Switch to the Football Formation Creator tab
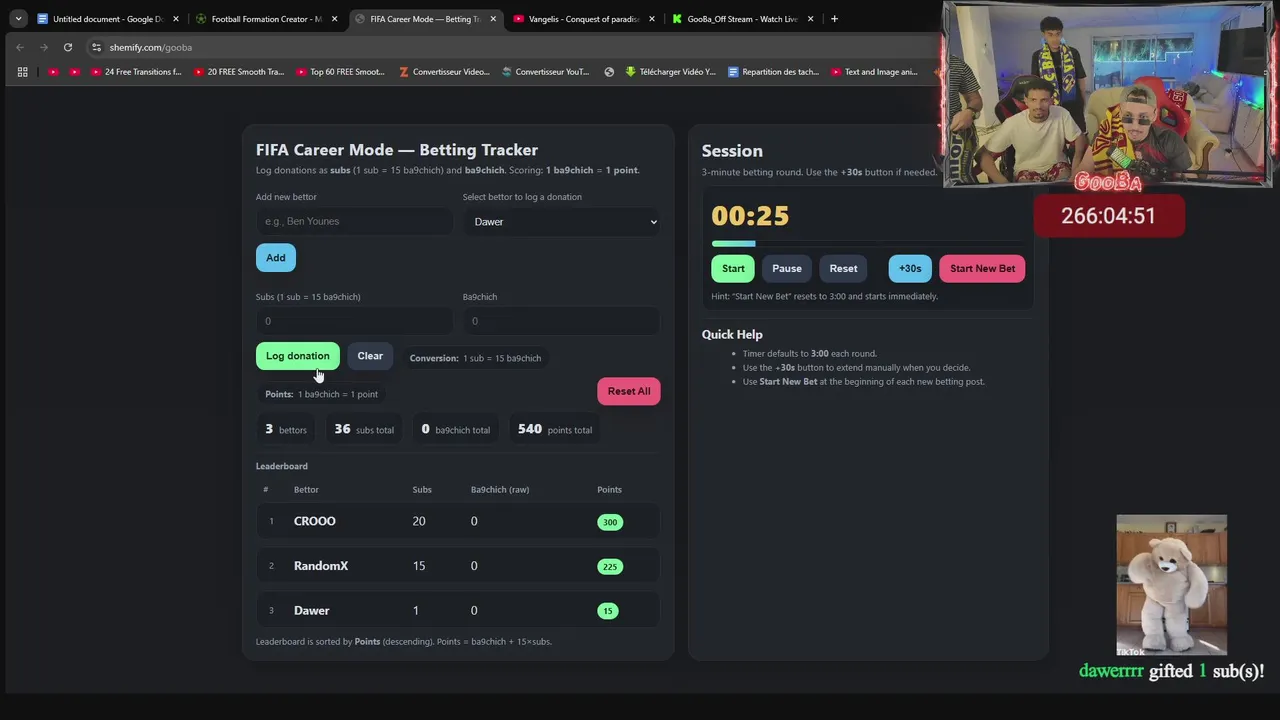 [265, 19]
